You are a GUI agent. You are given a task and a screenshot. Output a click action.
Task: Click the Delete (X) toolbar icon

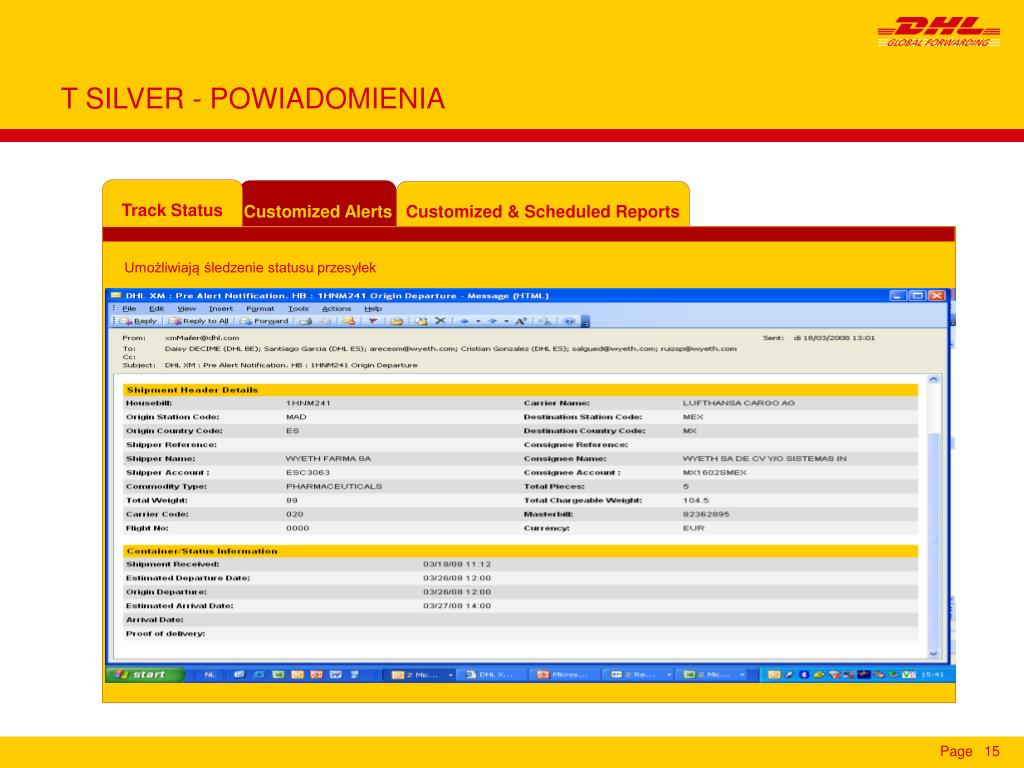coord(440,321)
